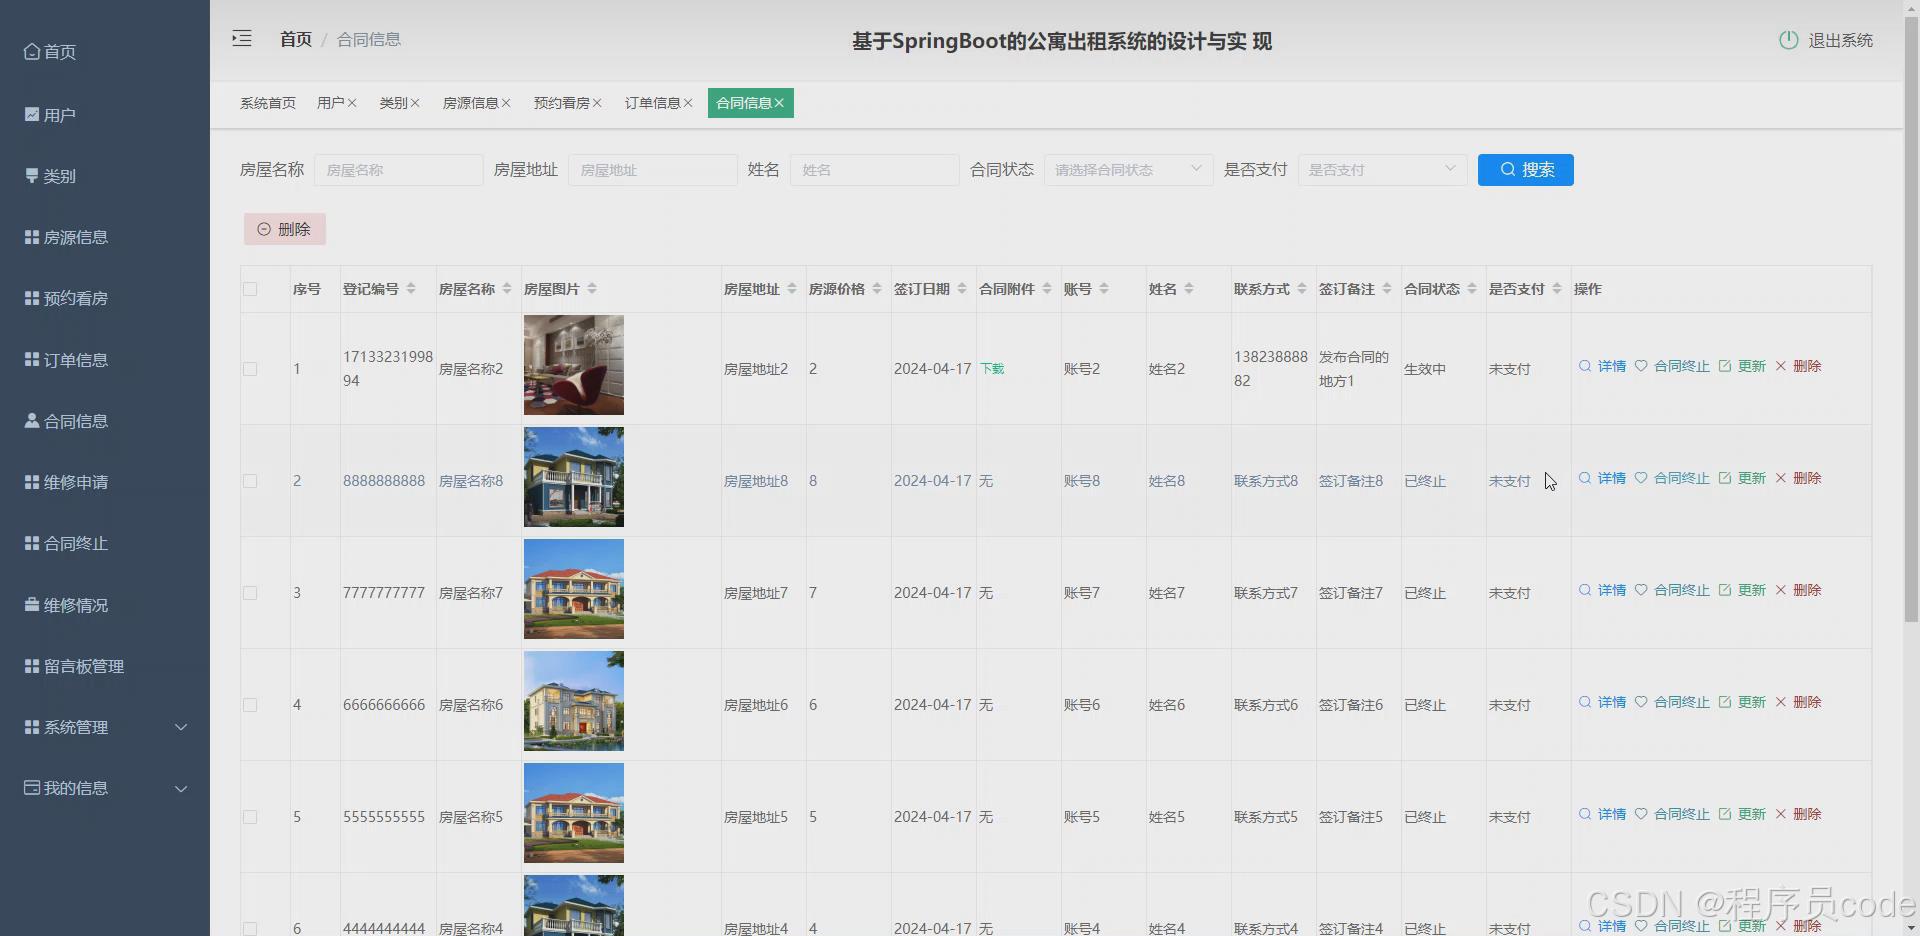Open 房源信息 via its sidebar grid icon

click(30, 237)
